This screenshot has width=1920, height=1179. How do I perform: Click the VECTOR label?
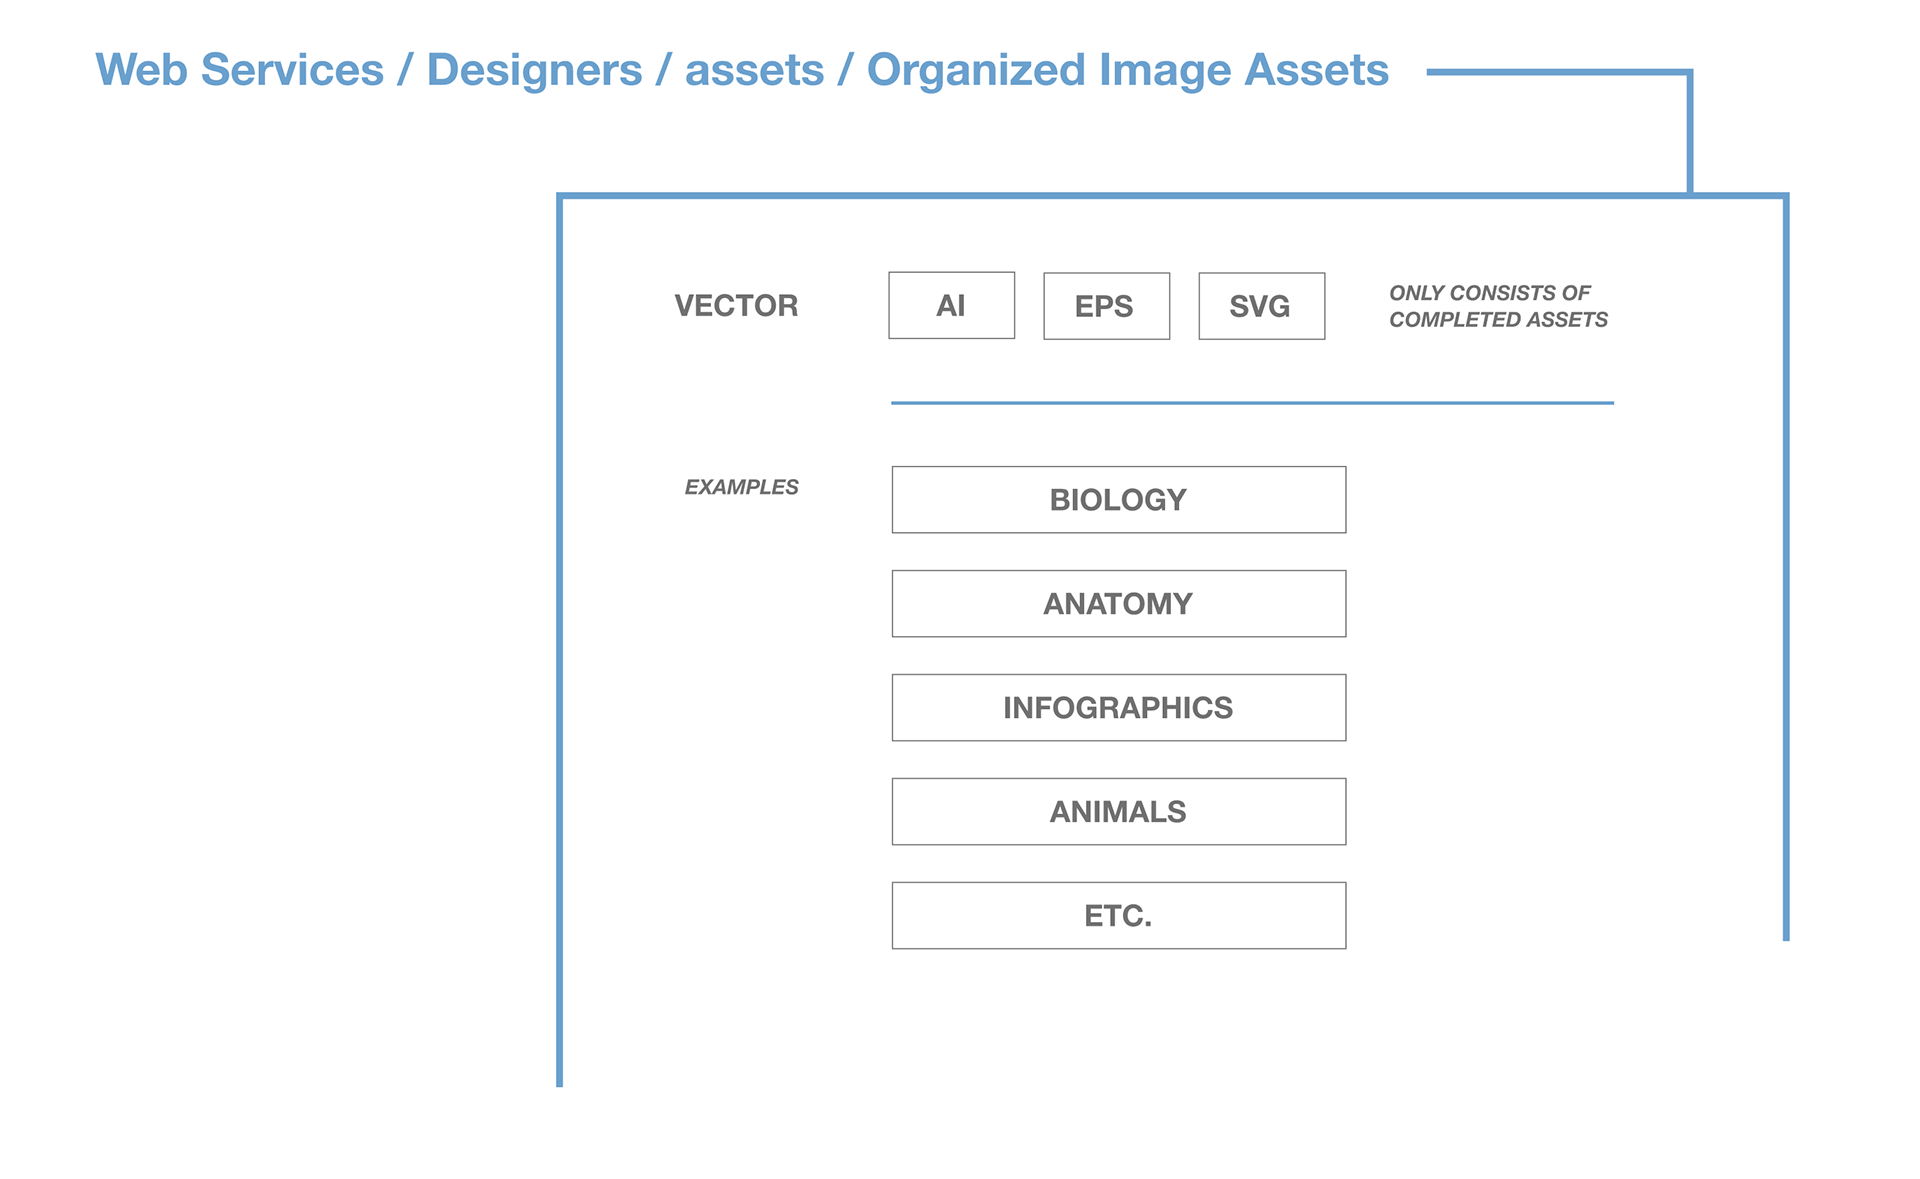[x=736, y=305]
